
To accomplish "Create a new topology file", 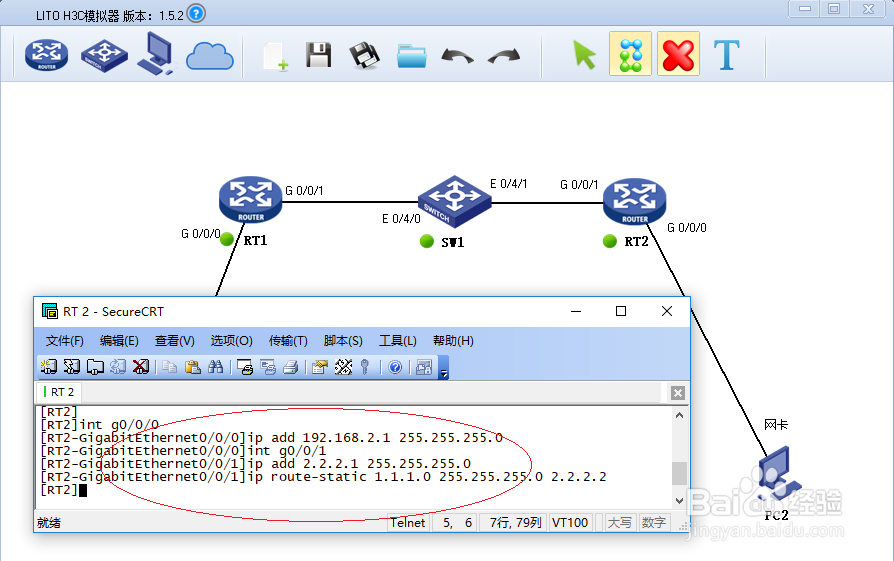I will click(x=276, y=56).
